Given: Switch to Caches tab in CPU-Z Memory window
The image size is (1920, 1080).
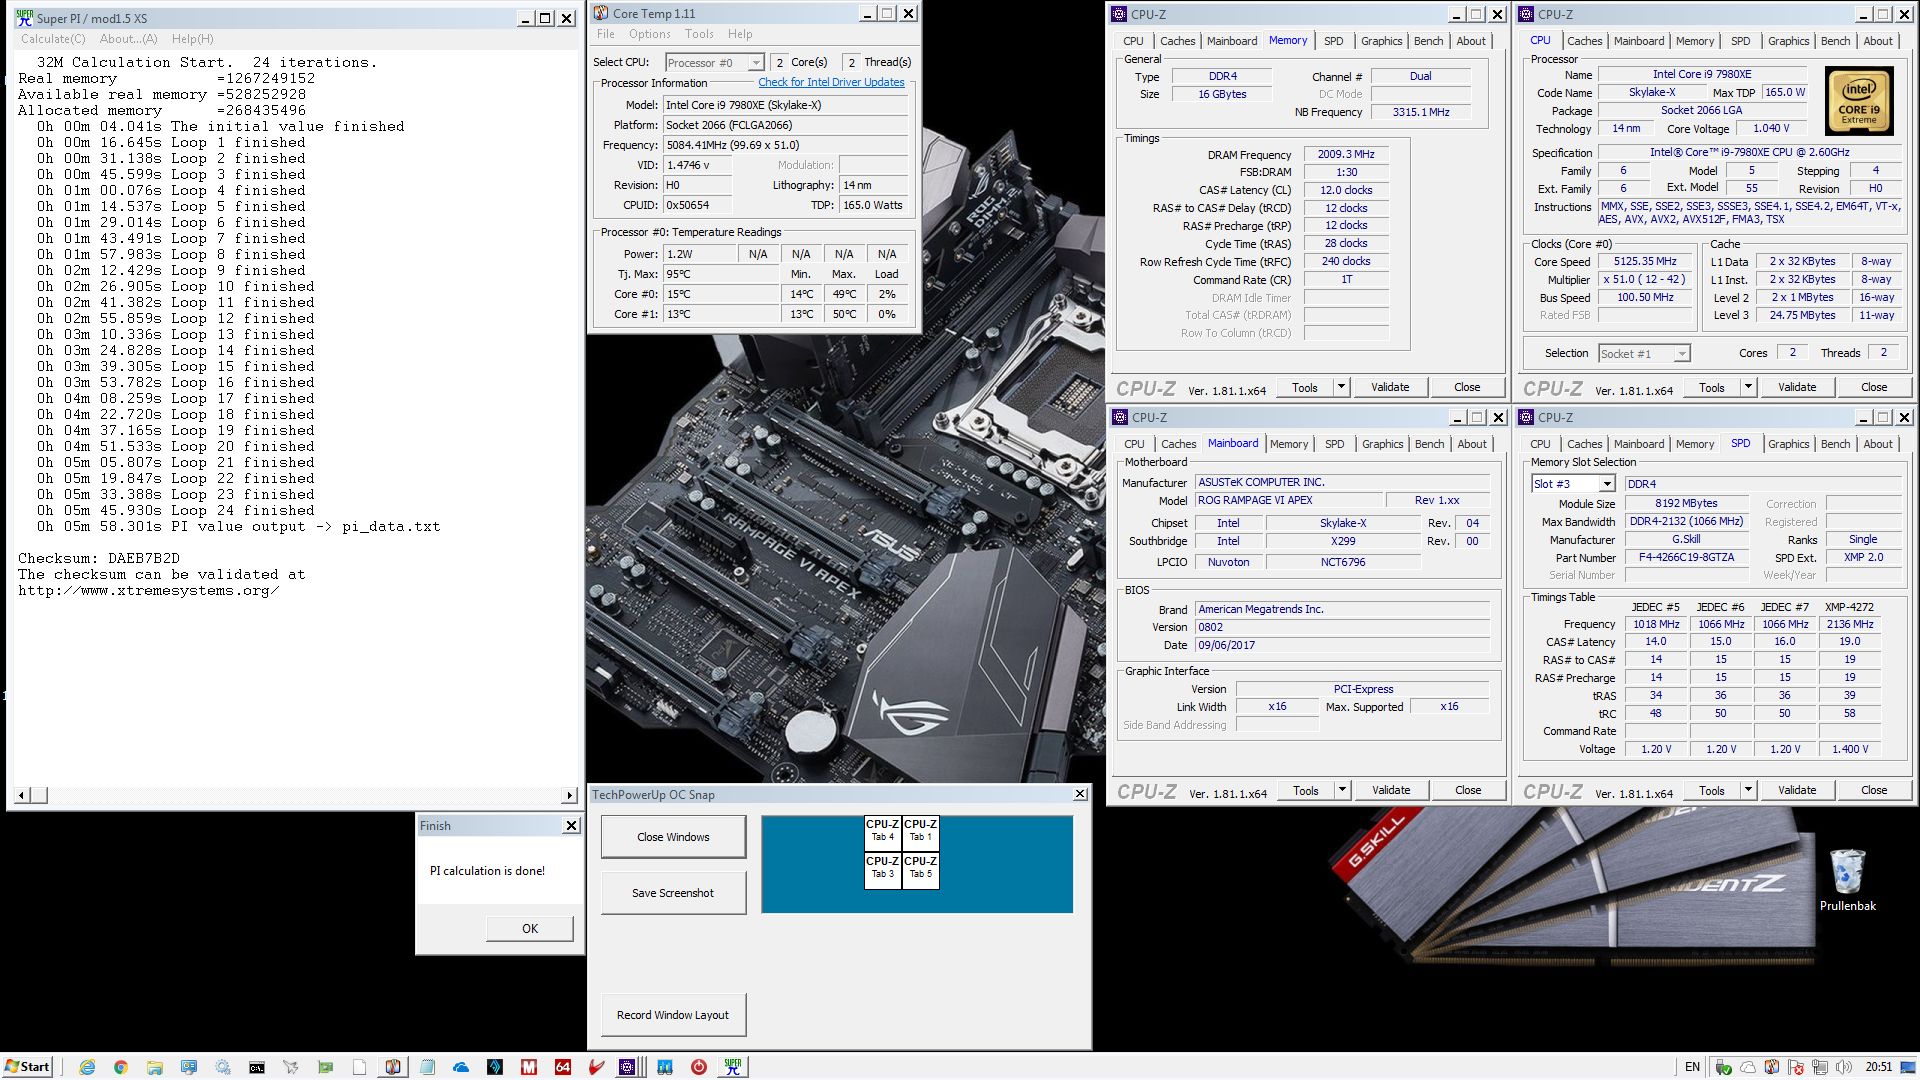Looking at the screenshot, I should (x=1177, y=41).
